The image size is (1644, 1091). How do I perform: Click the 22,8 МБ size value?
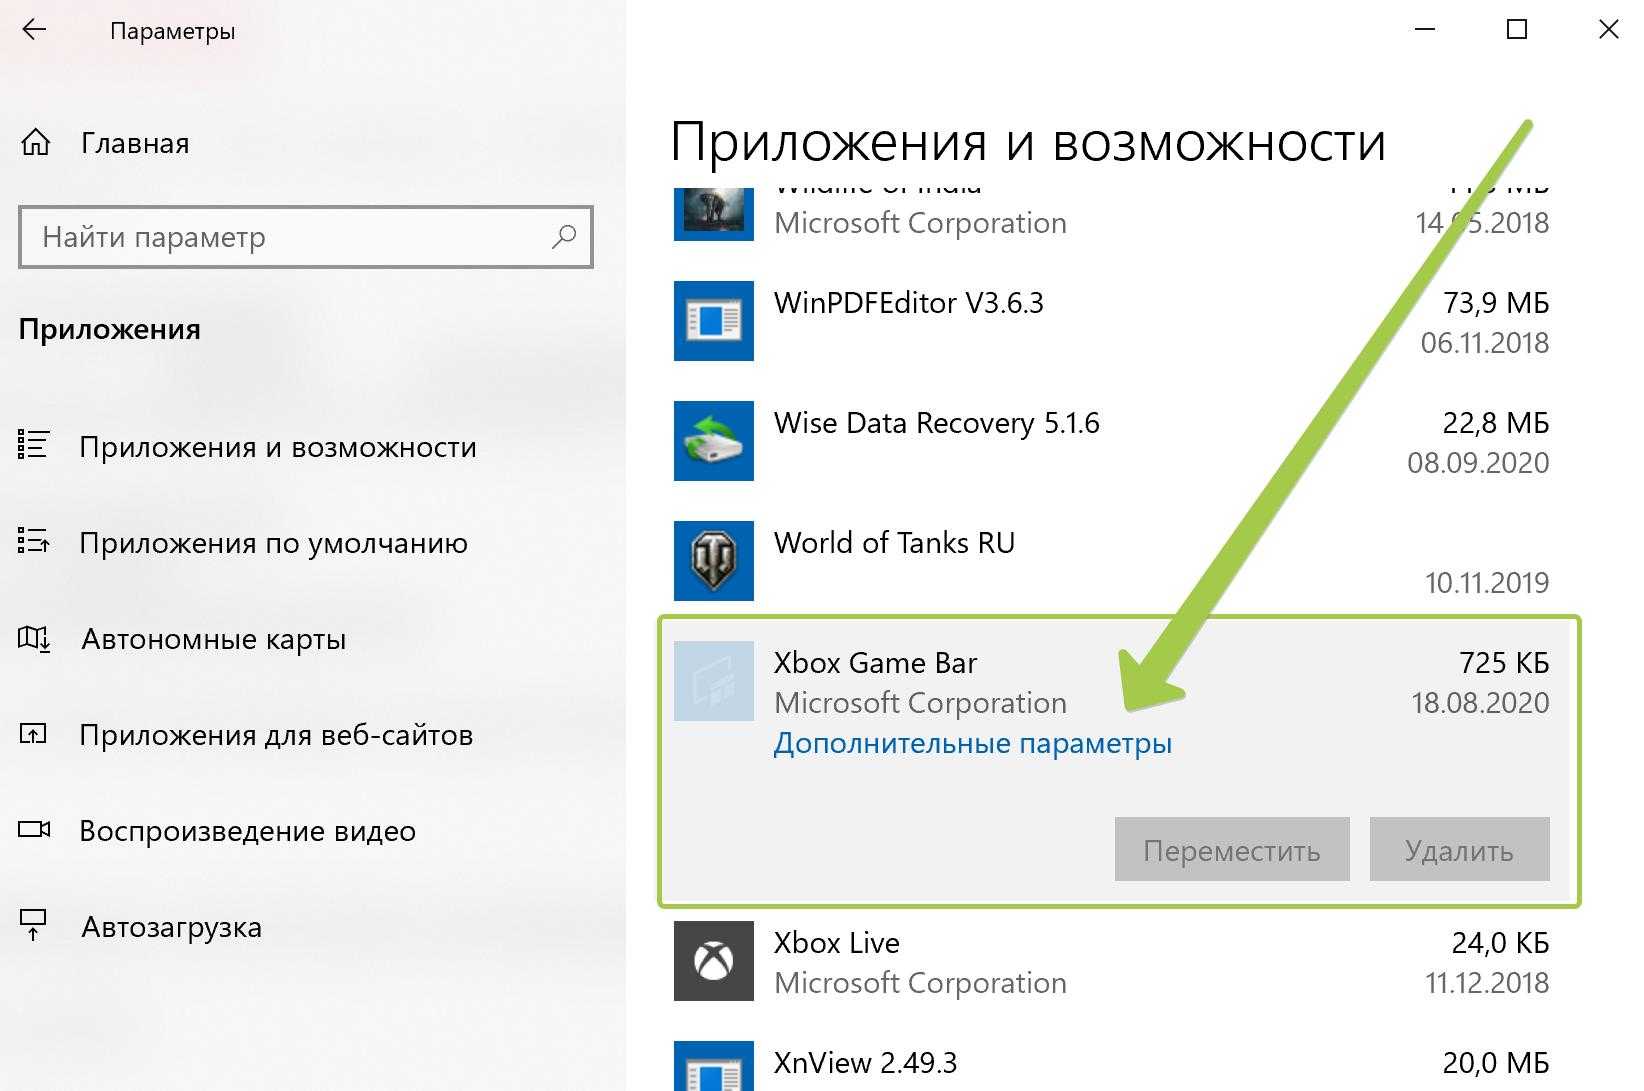(1496, 423)
